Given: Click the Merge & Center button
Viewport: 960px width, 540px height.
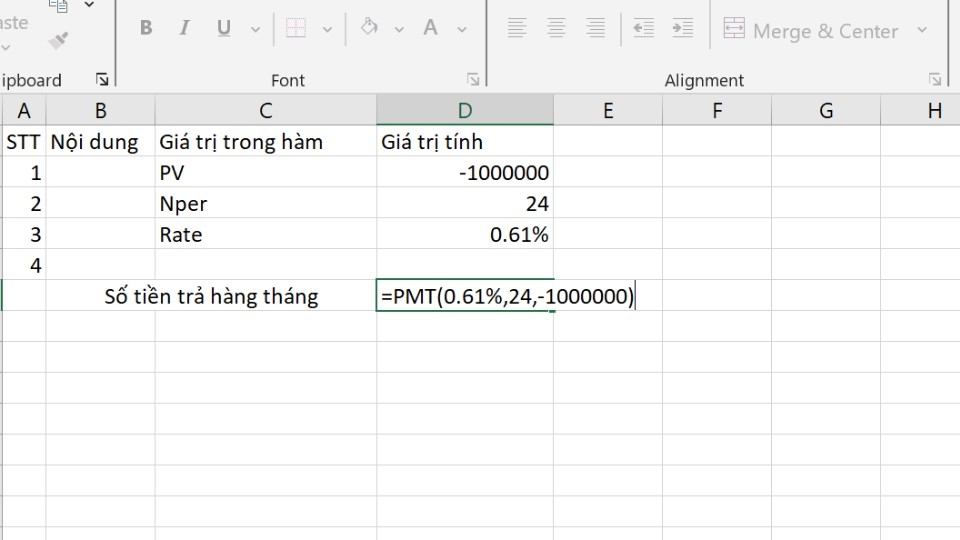Looking at the screenshot, I should (811, 30).
